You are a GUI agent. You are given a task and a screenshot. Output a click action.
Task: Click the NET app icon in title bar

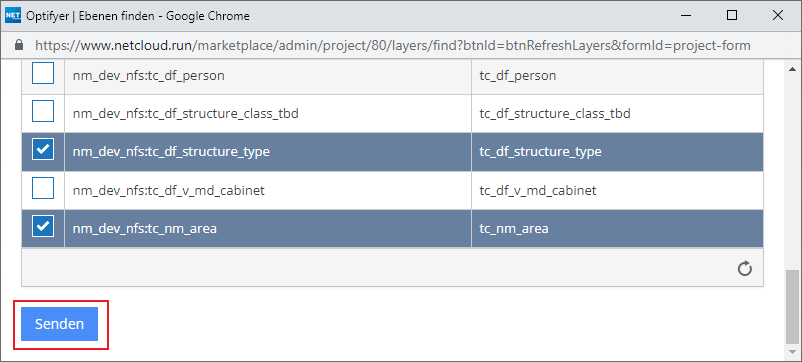pos(12,16)
